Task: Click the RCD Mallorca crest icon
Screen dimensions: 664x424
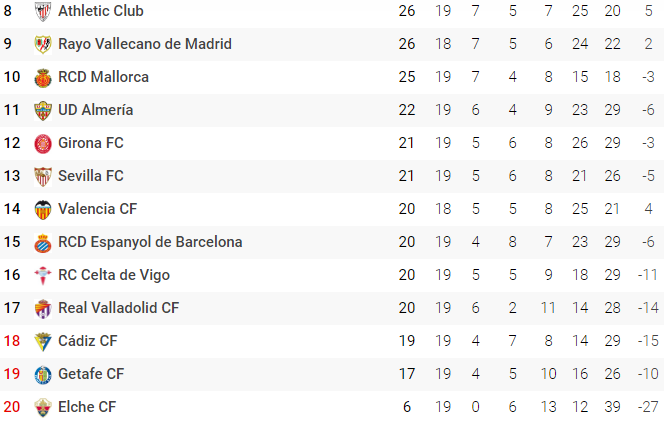Action: tap(43, 77)
